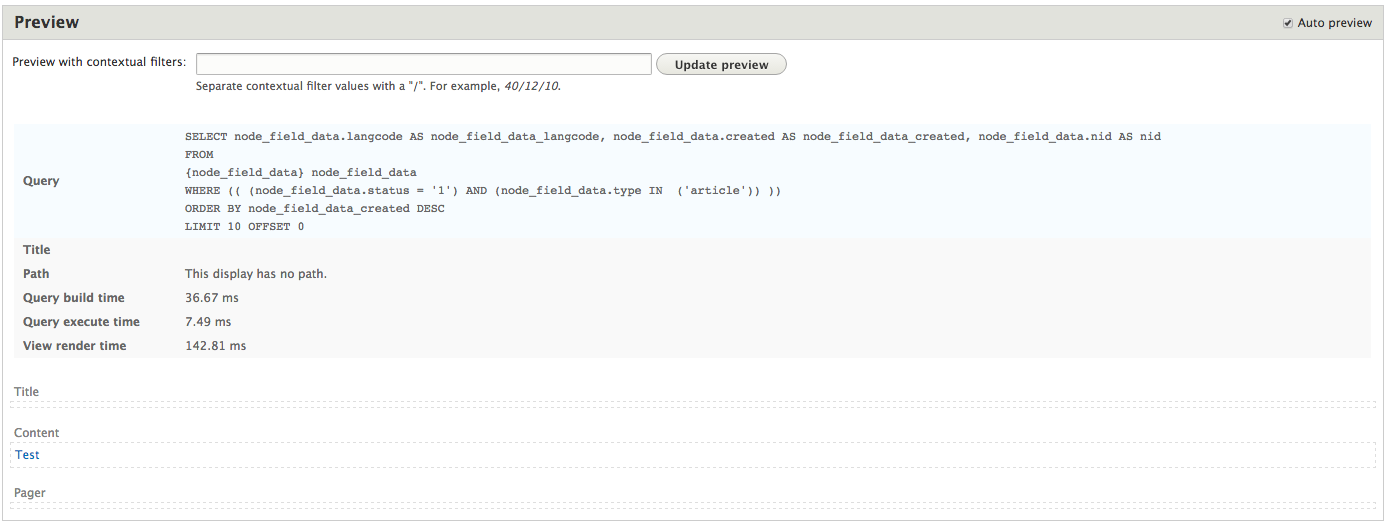Click the Content section label
1392x529 pixels.
[x=37, y=433]
